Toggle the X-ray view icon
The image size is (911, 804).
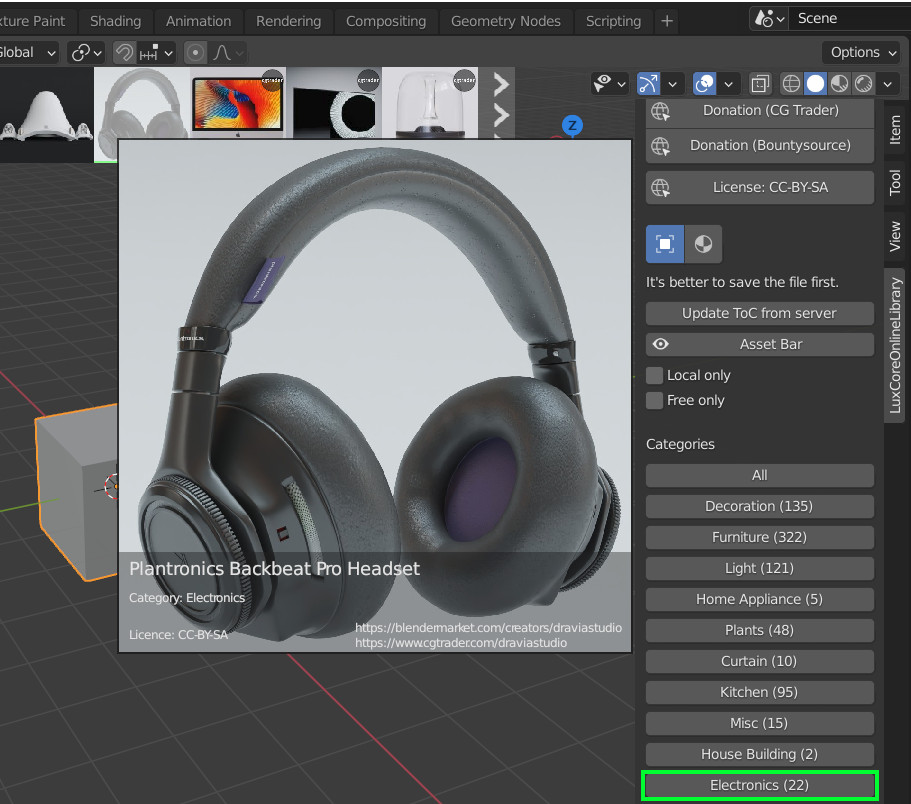coord(760,84)
